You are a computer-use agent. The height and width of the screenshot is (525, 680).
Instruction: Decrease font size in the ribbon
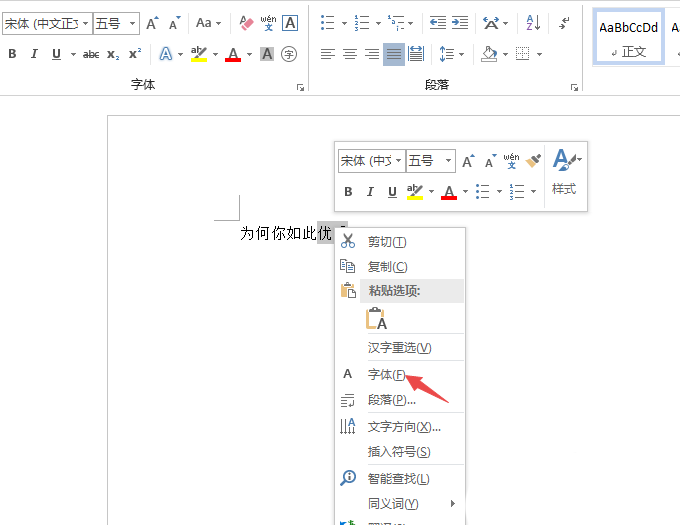click(175, 23)
